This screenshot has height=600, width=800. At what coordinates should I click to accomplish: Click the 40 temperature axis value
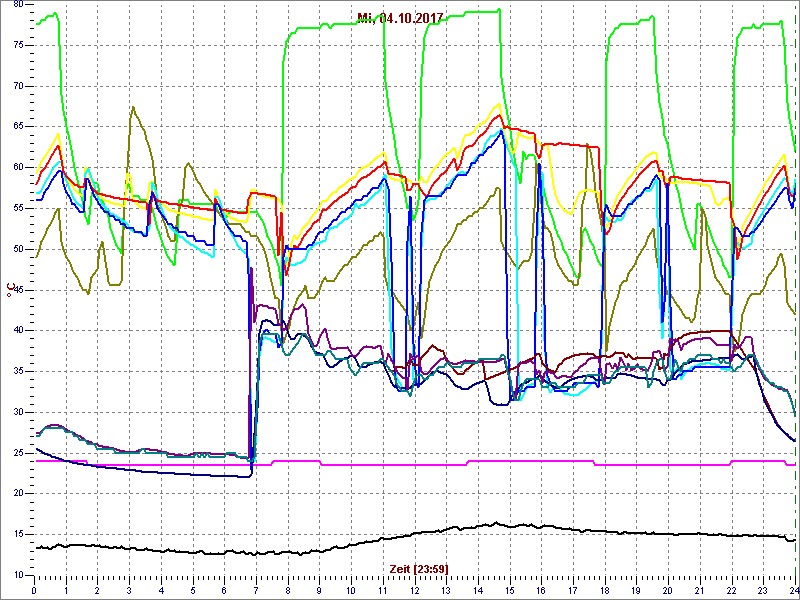click(x=18, y=331)
